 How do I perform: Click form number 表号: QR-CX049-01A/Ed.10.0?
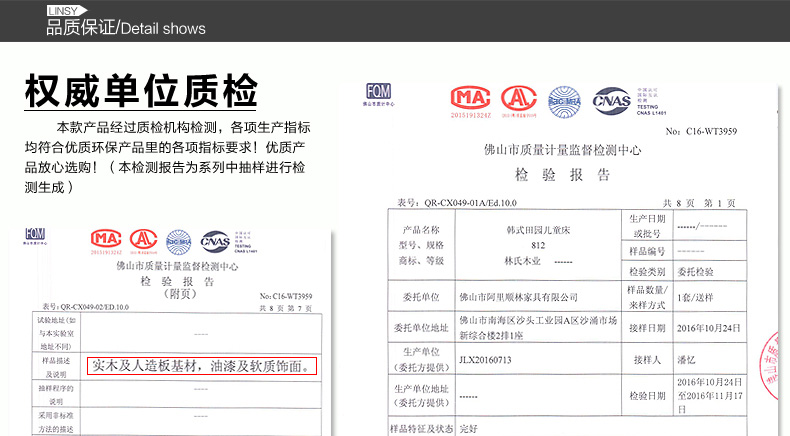[457, 203]
